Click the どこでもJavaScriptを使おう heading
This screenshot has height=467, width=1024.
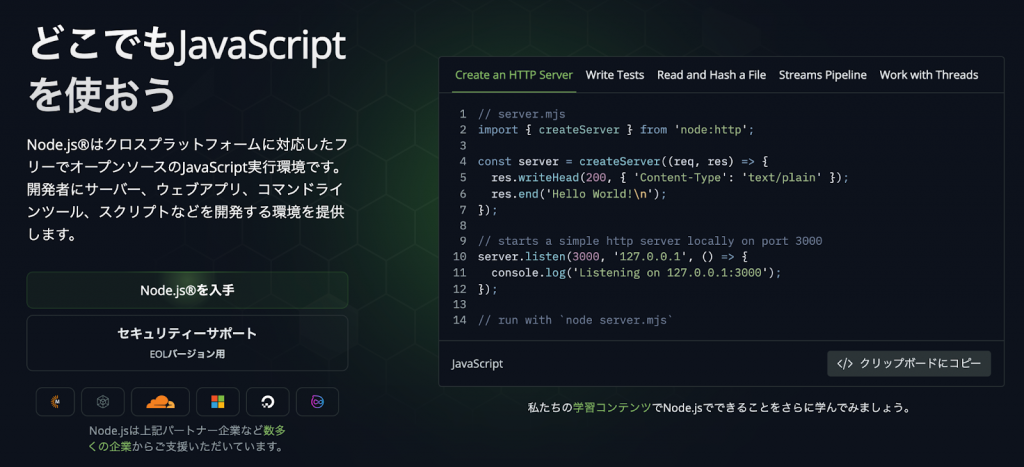[187, 70]
